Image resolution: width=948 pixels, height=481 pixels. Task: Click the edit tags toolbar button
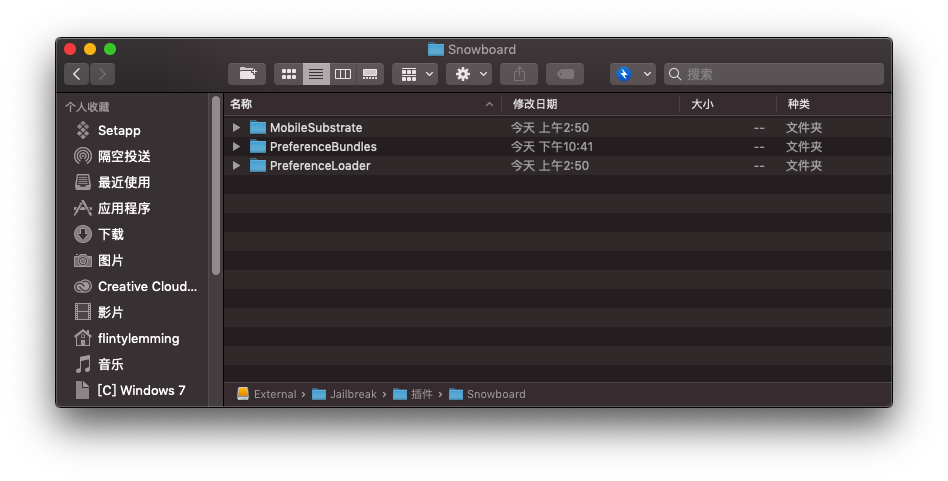tap(565, 74)
